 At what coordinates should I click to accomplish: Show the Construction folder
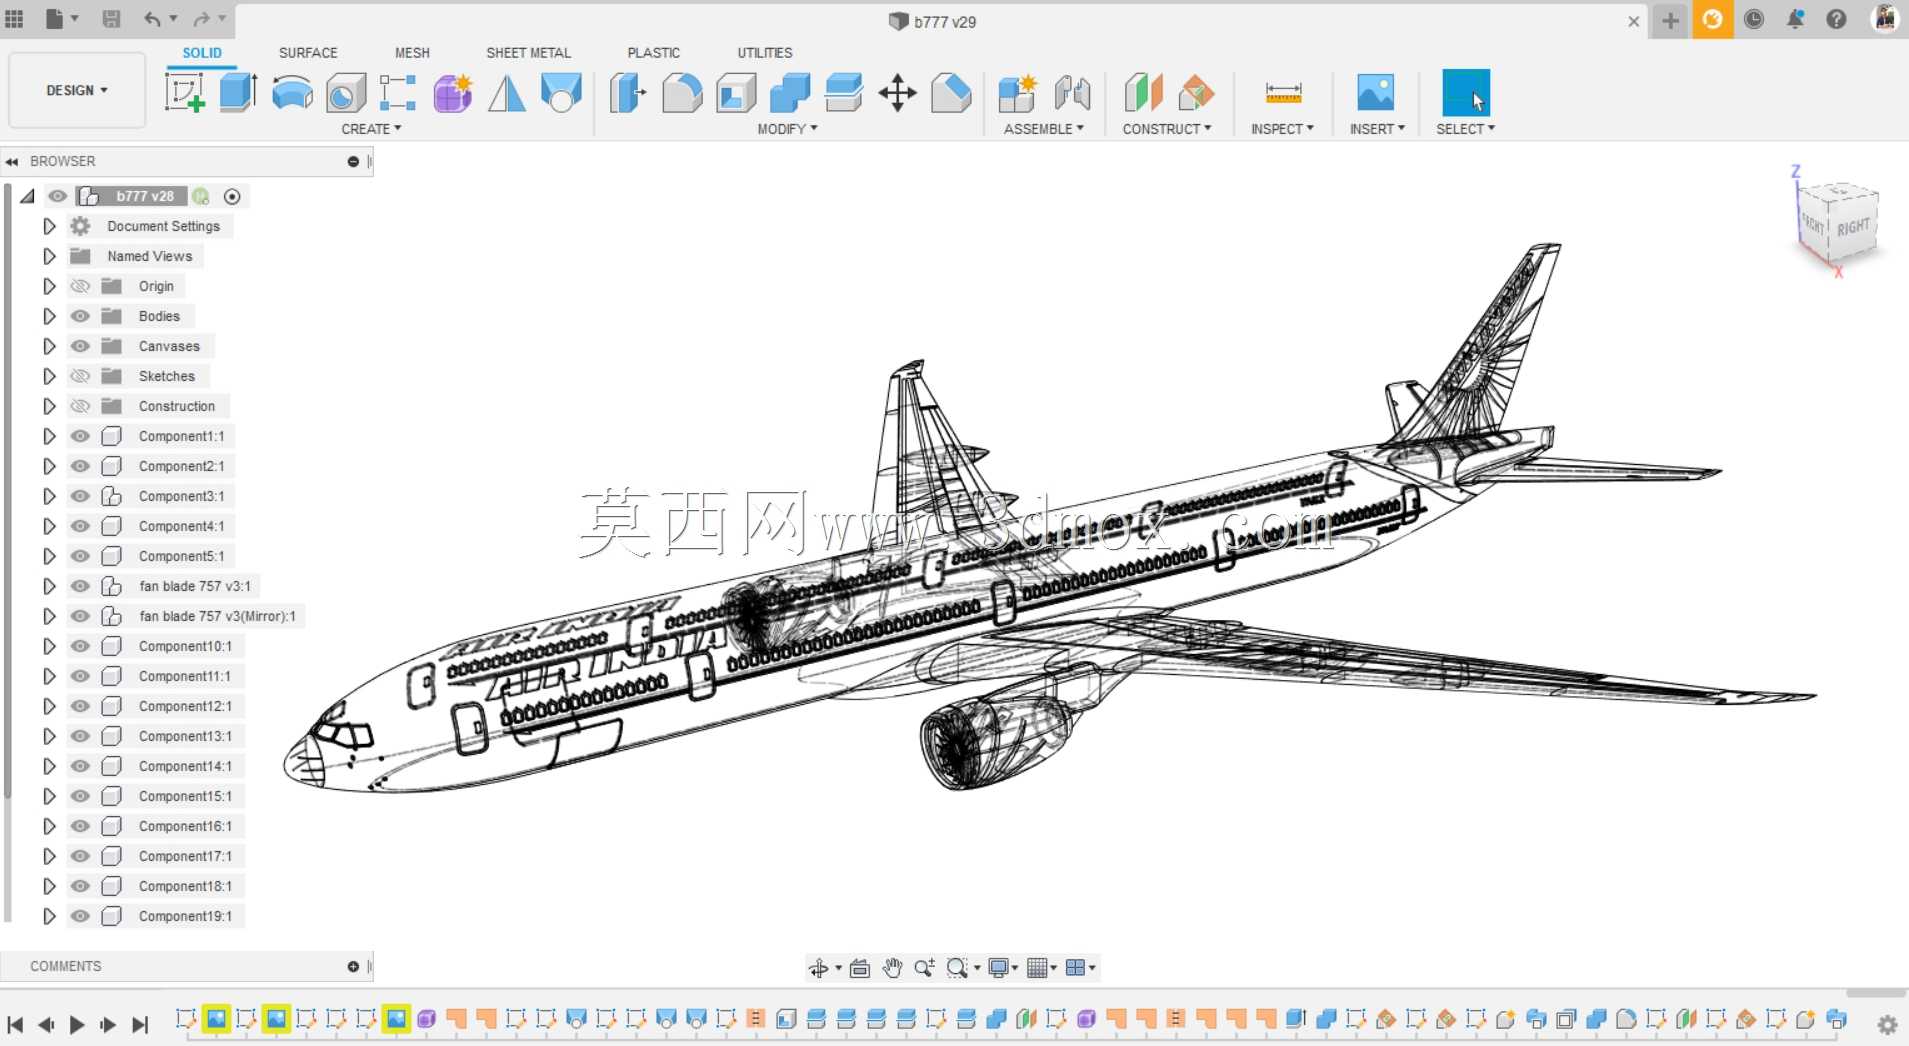80,406
